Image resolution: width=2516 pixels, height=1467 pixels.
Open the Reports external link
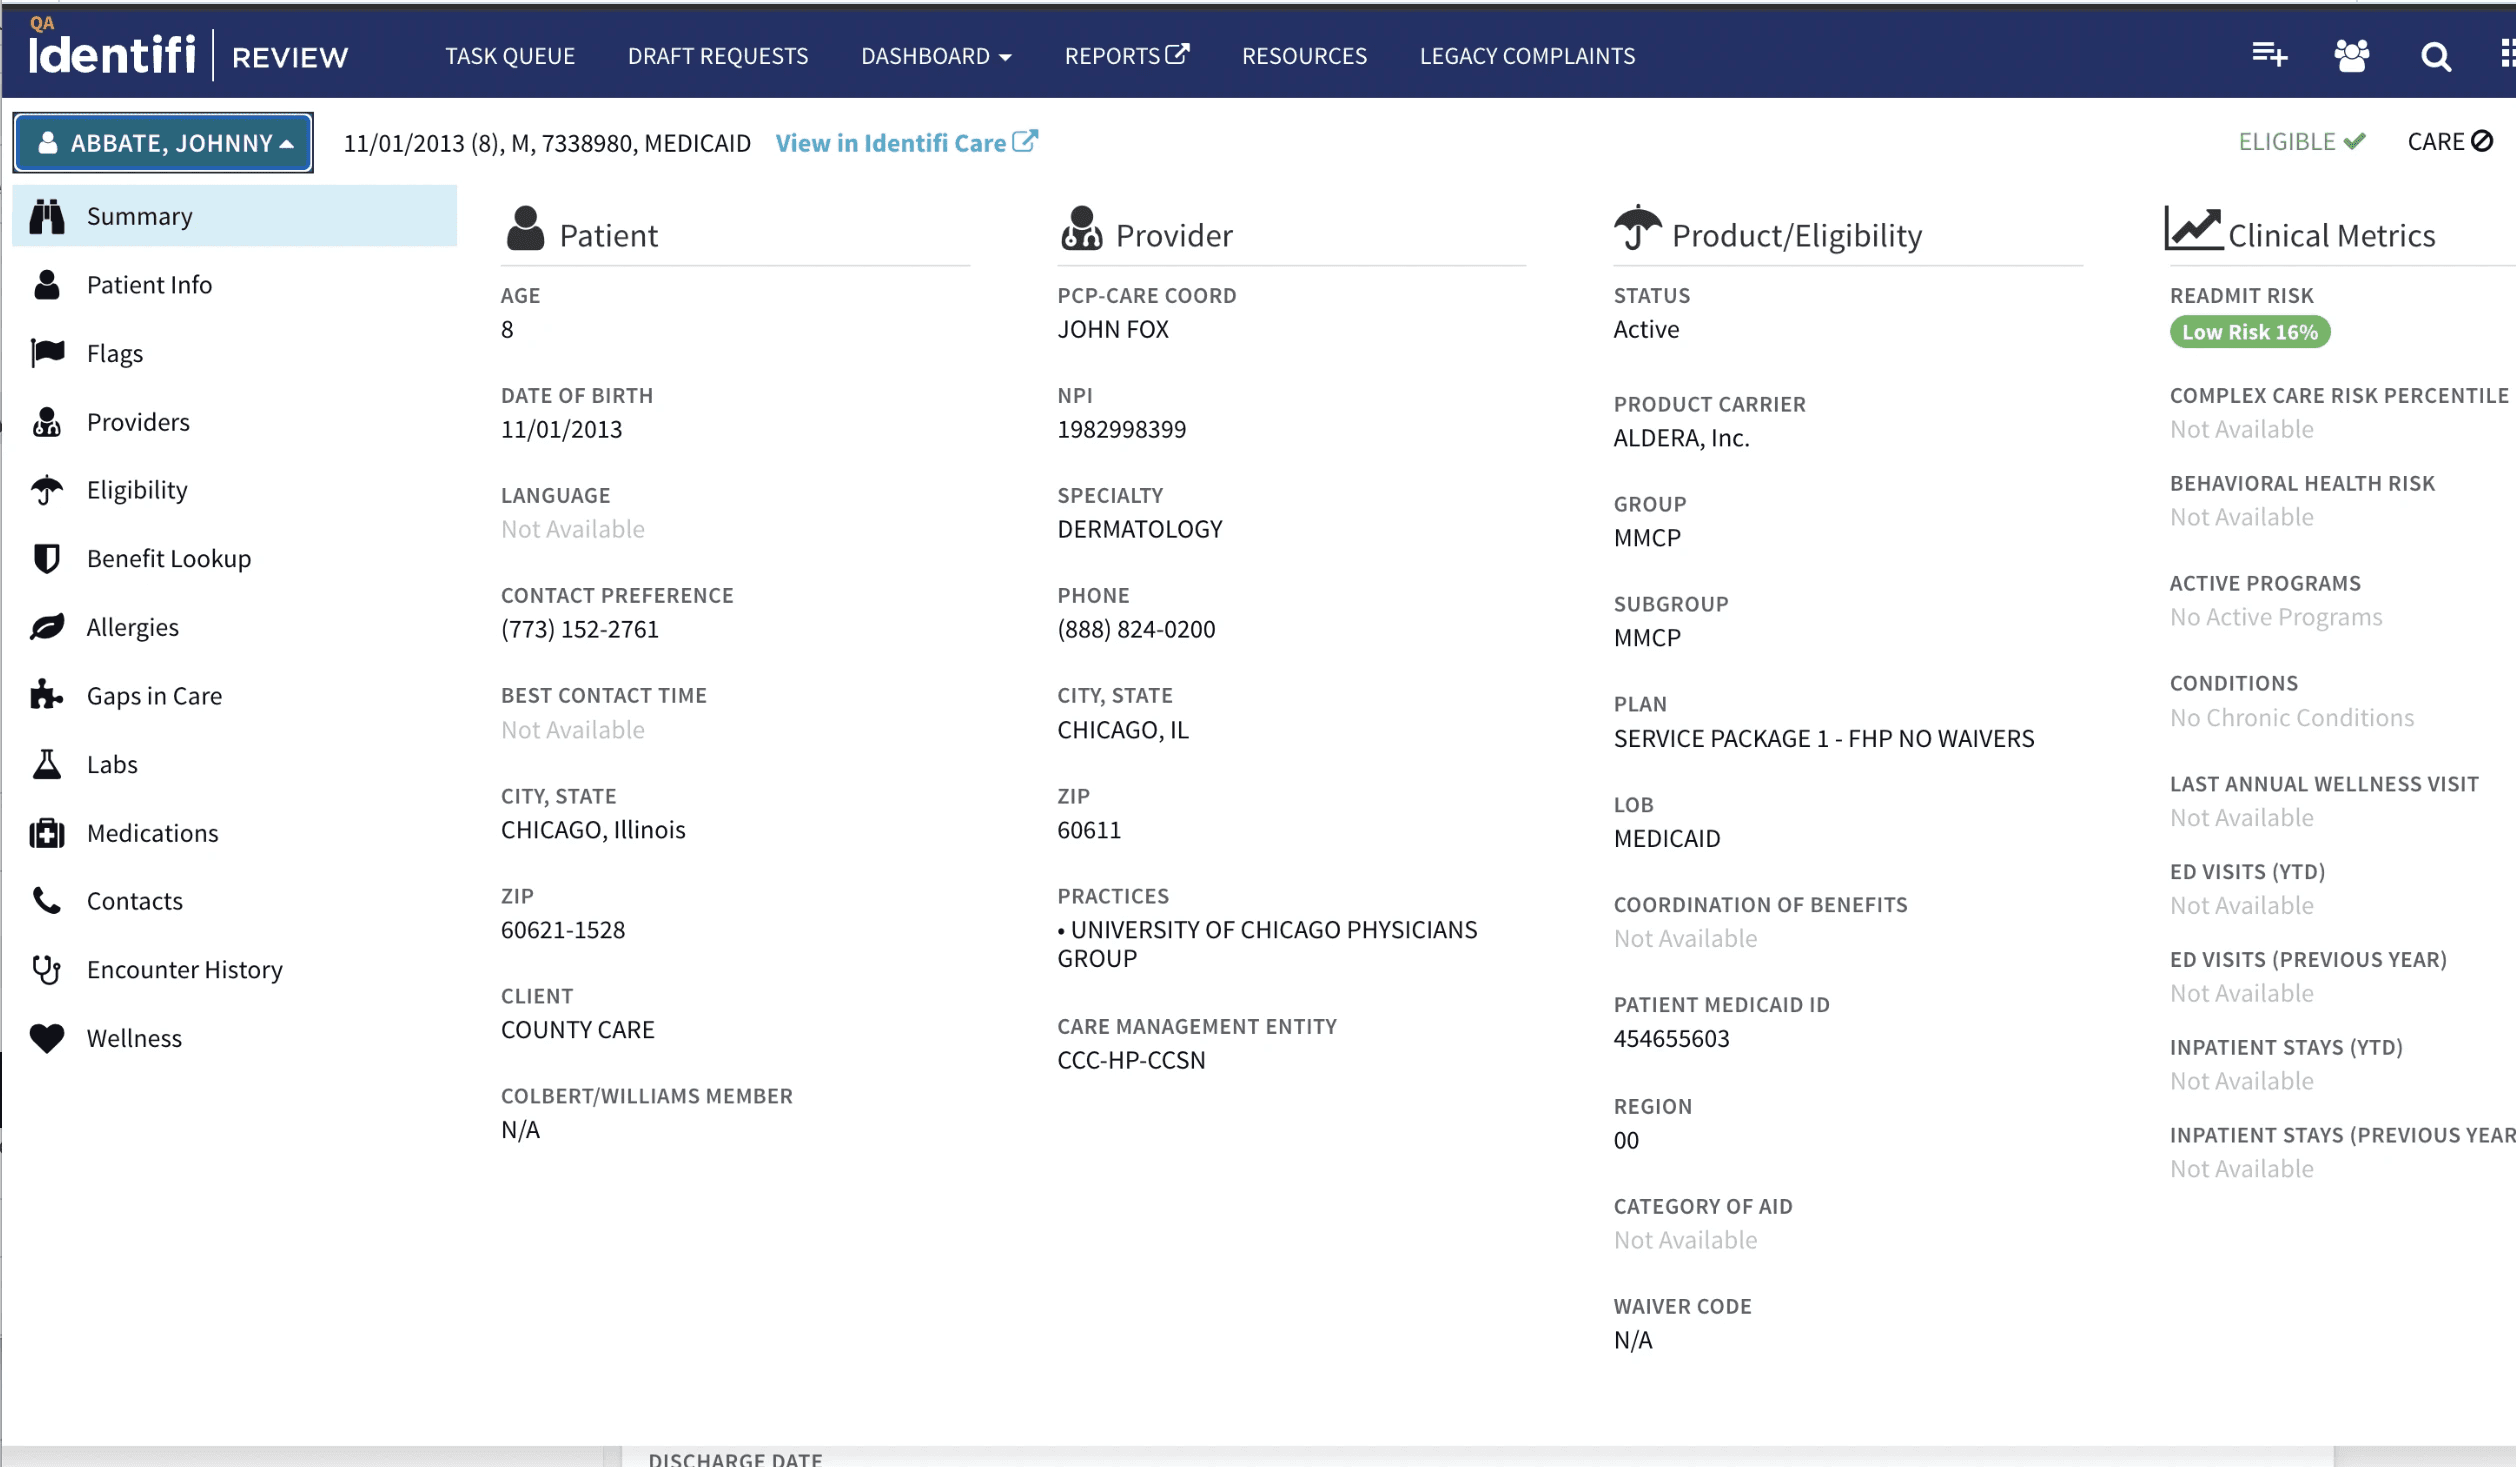(1126, 56)
